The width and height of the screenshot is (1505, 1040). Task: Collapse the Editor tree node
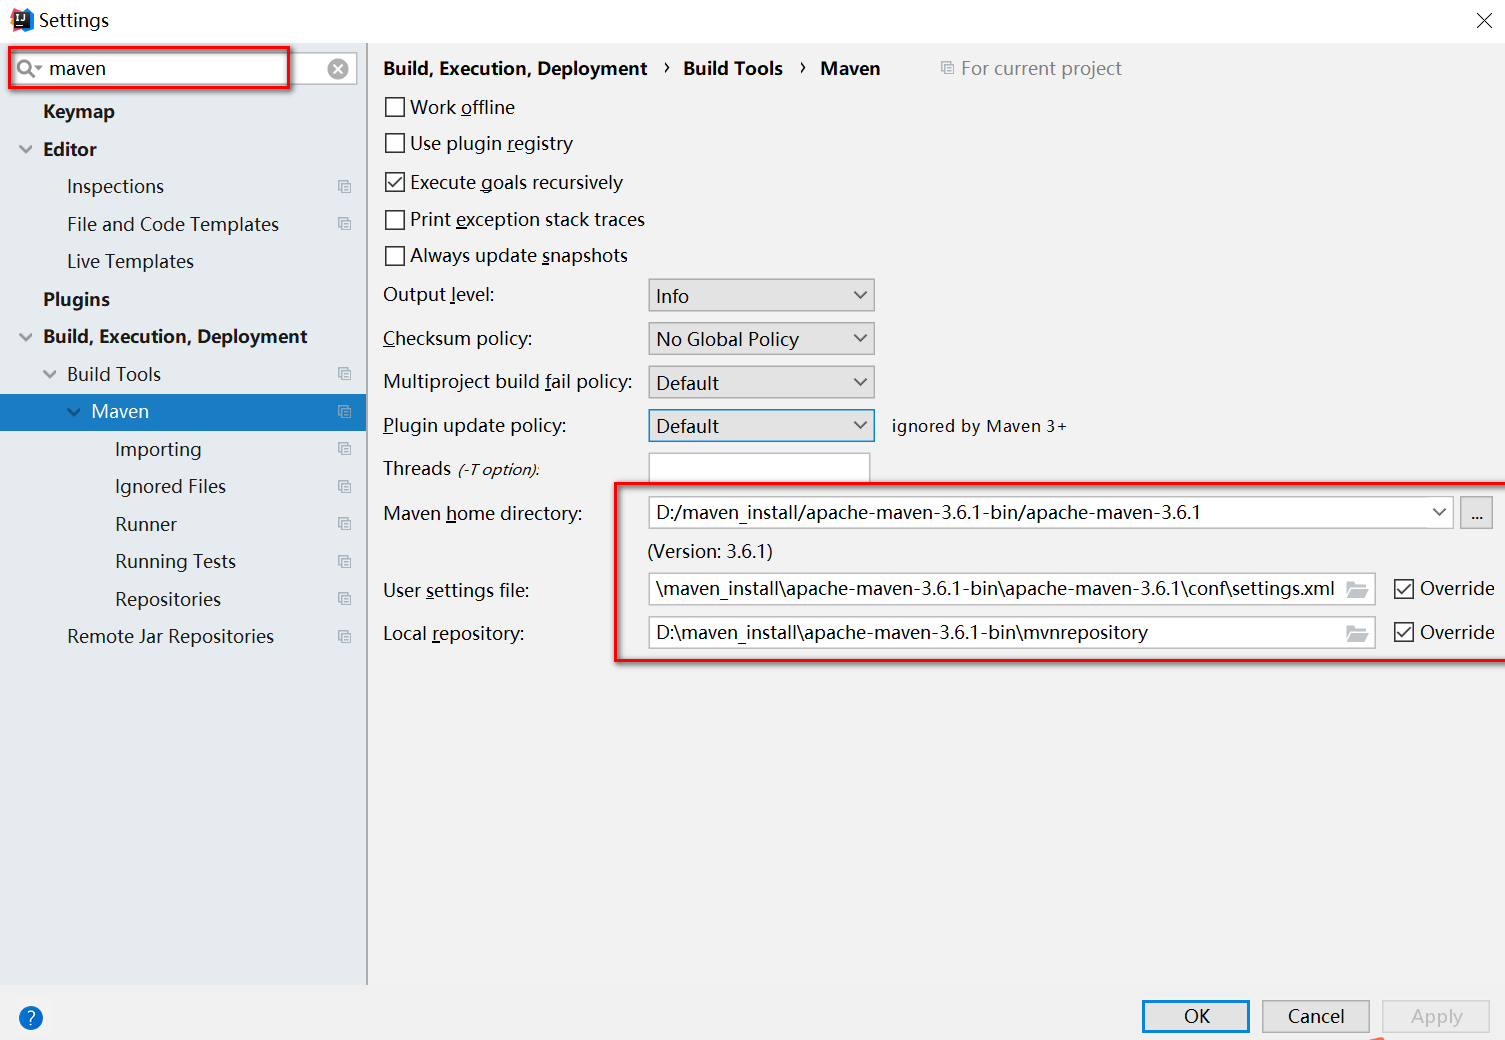(x=26, y=149)
